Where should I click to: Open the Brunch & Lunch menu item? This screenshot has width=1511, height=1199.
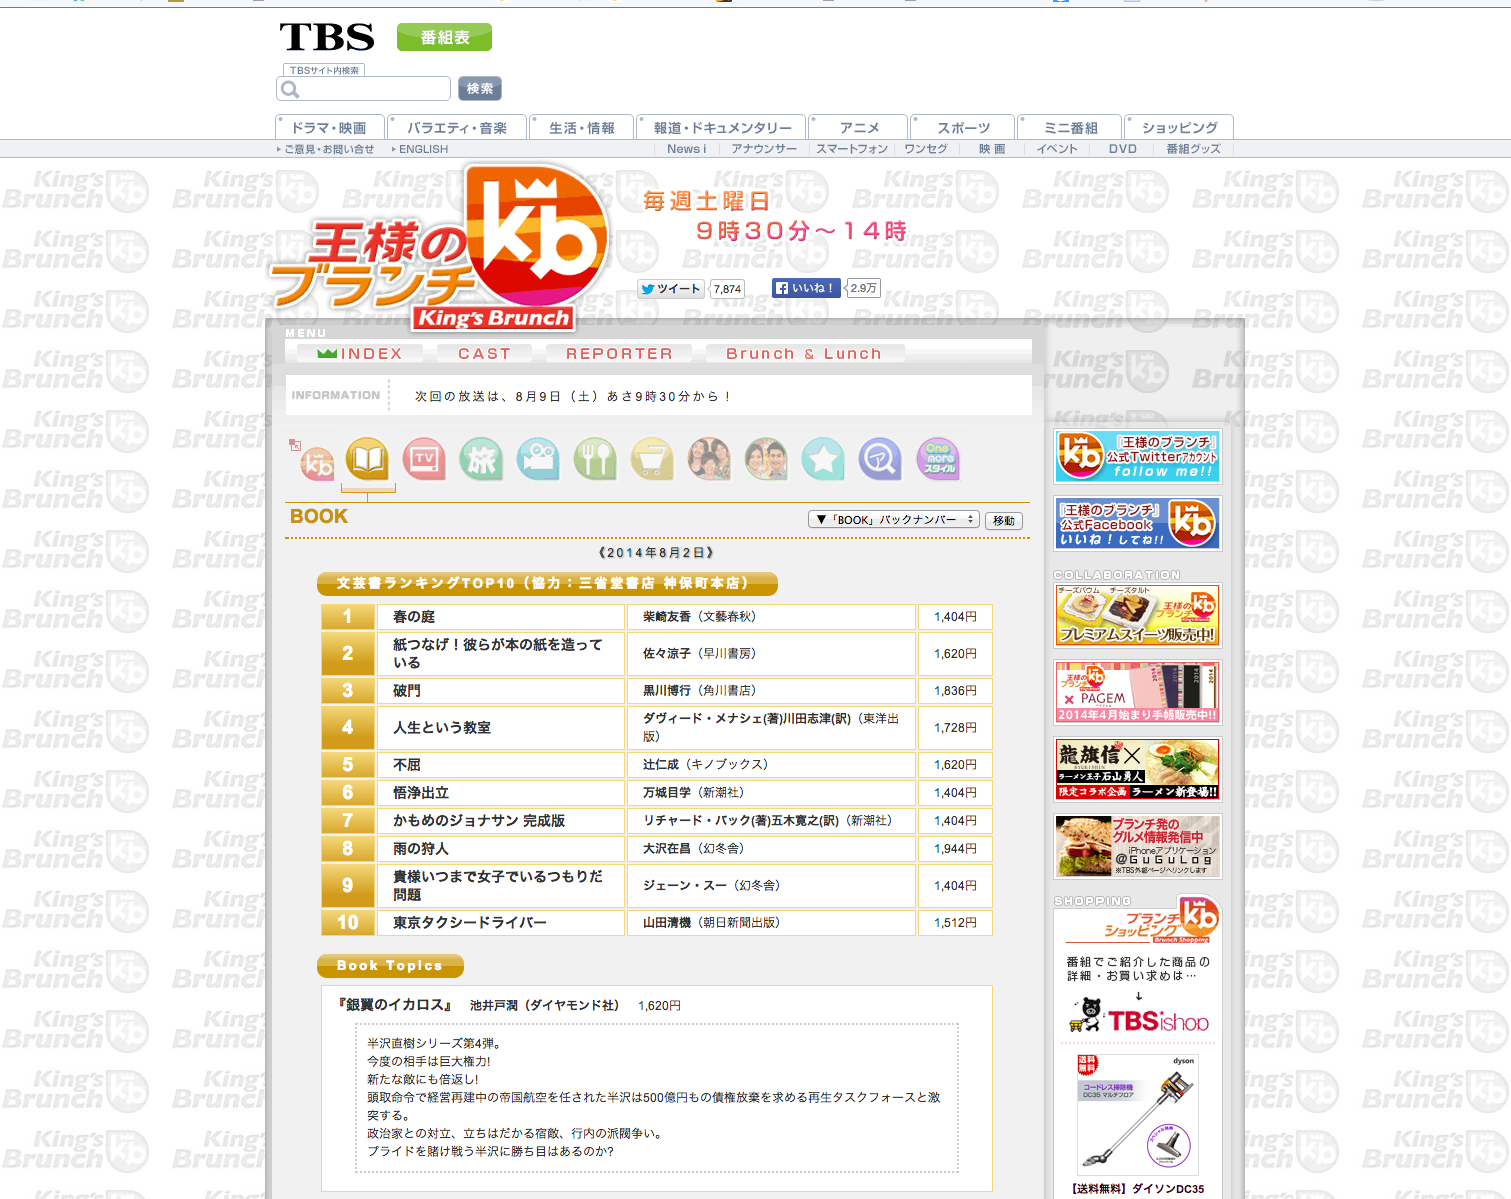[804, 354]
